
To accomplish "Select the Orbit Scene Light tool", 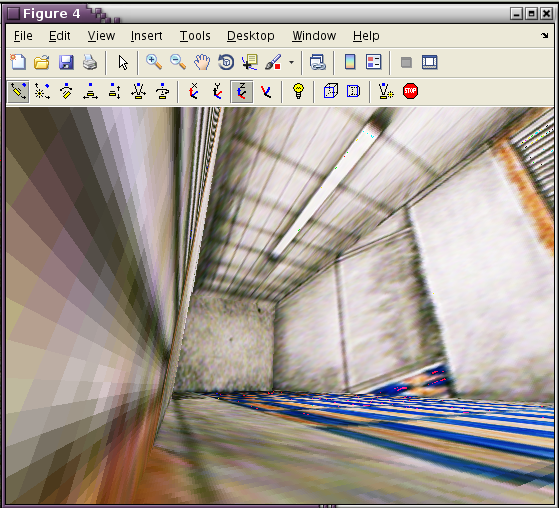I will (x=42, y=92).
